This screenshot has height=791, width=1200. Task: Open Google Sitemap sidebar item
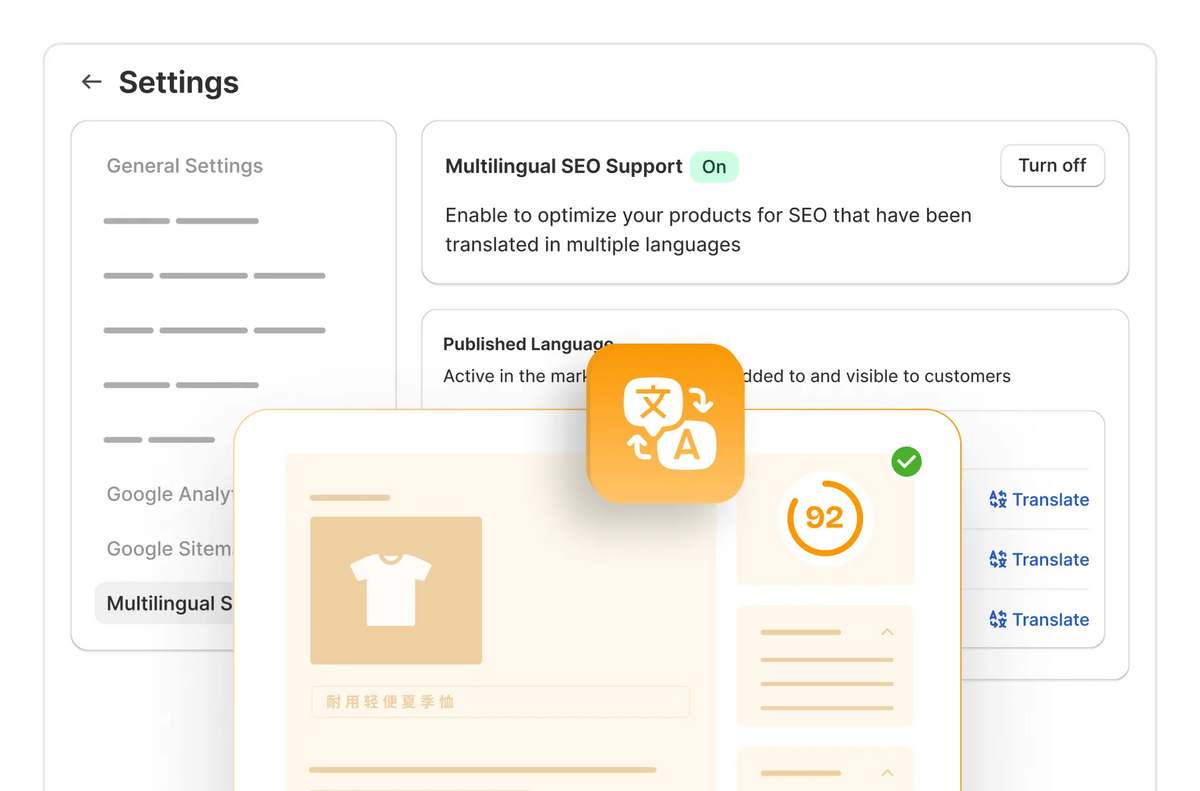click(170, 548)
